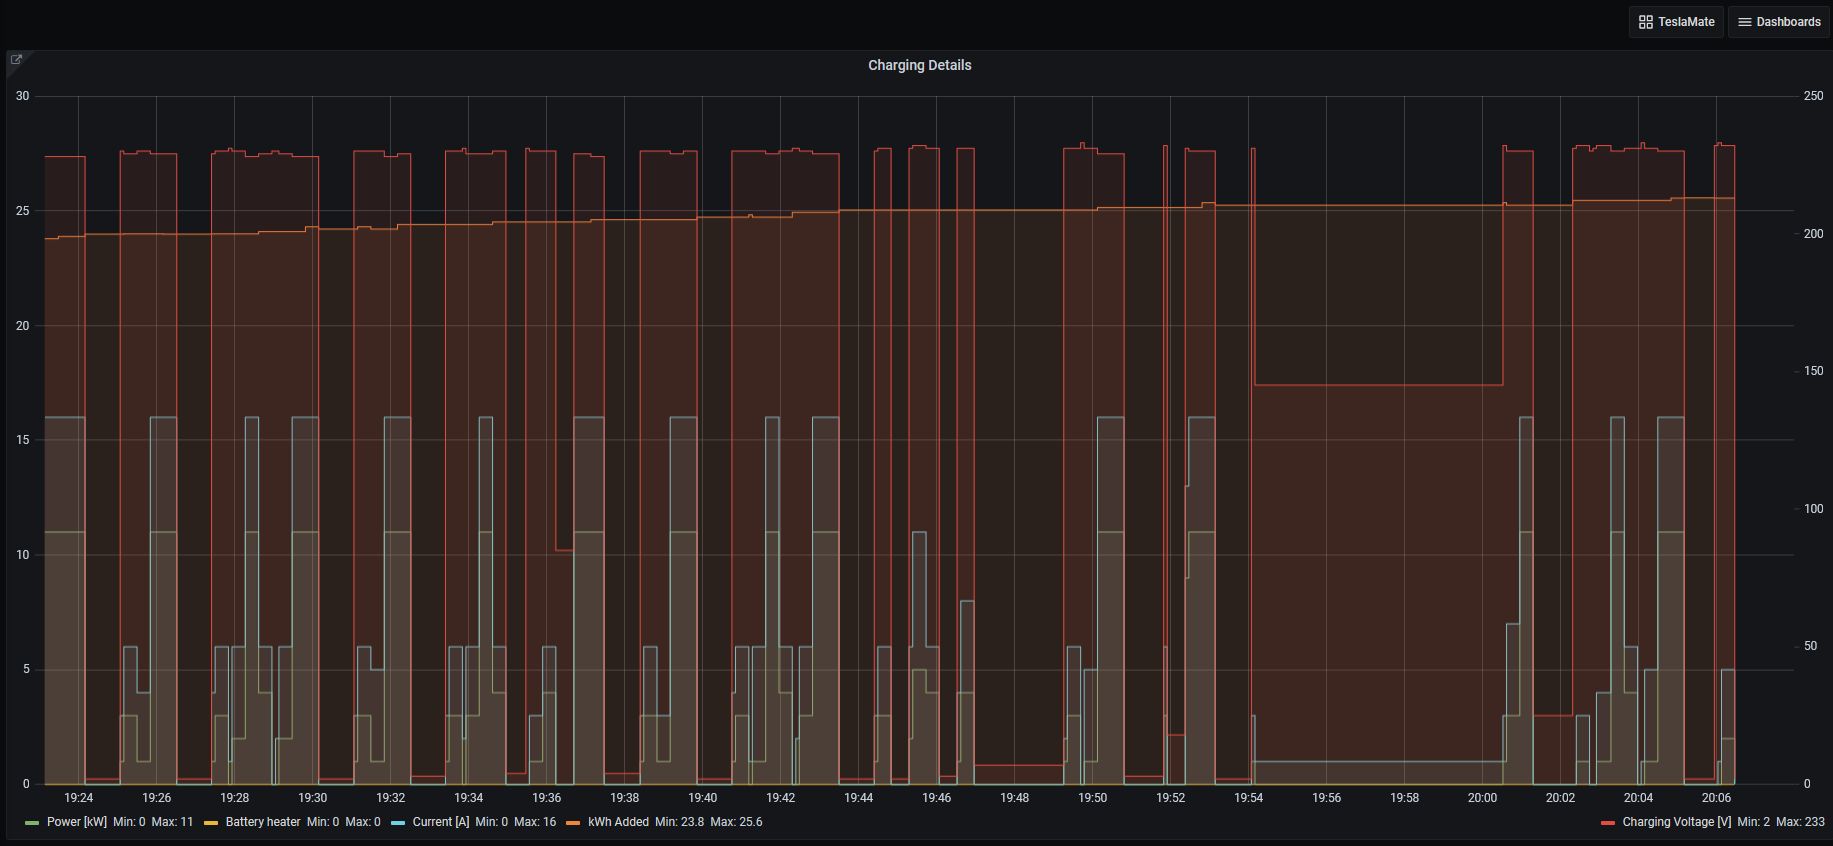This screenshot has height=846, width=1833.
Task: Click the right axis value 250
Action: 1813,96
